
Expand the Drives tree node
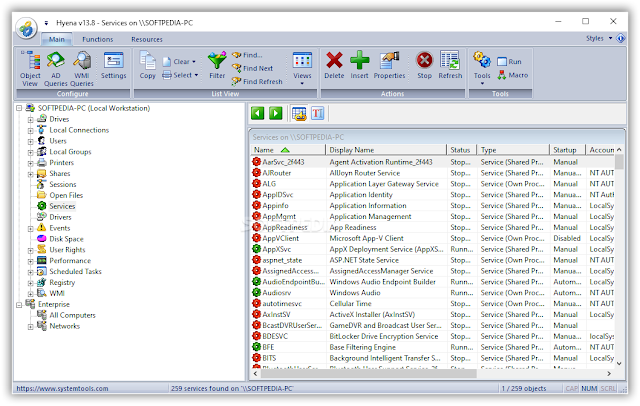[x=31, y=120]
